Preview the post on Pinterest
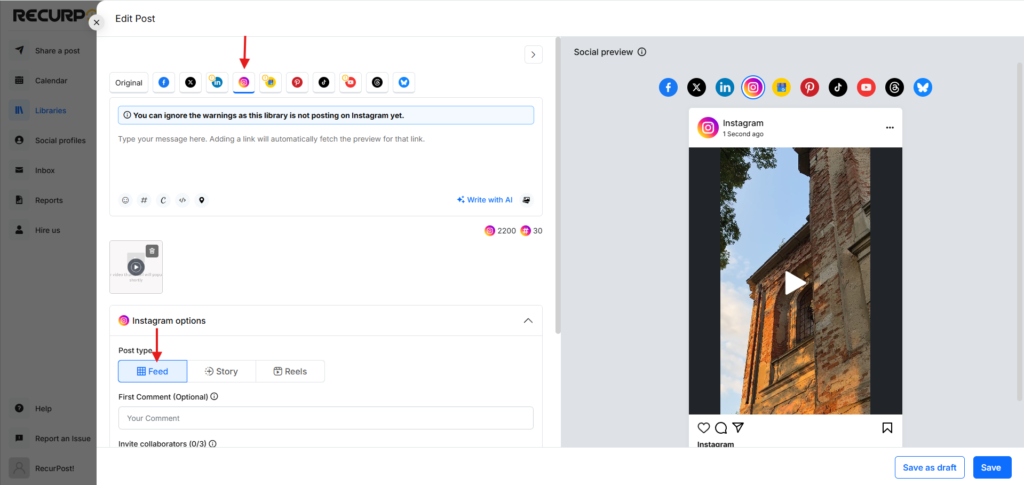 point(810,87)
